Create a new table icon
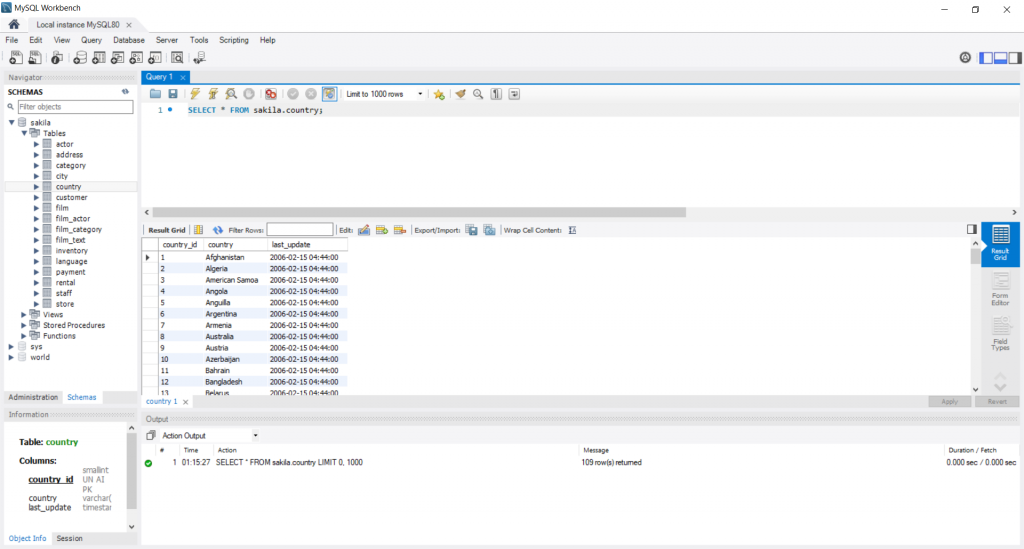Screen dimensions: 1024x549 [x=99, y=58]
